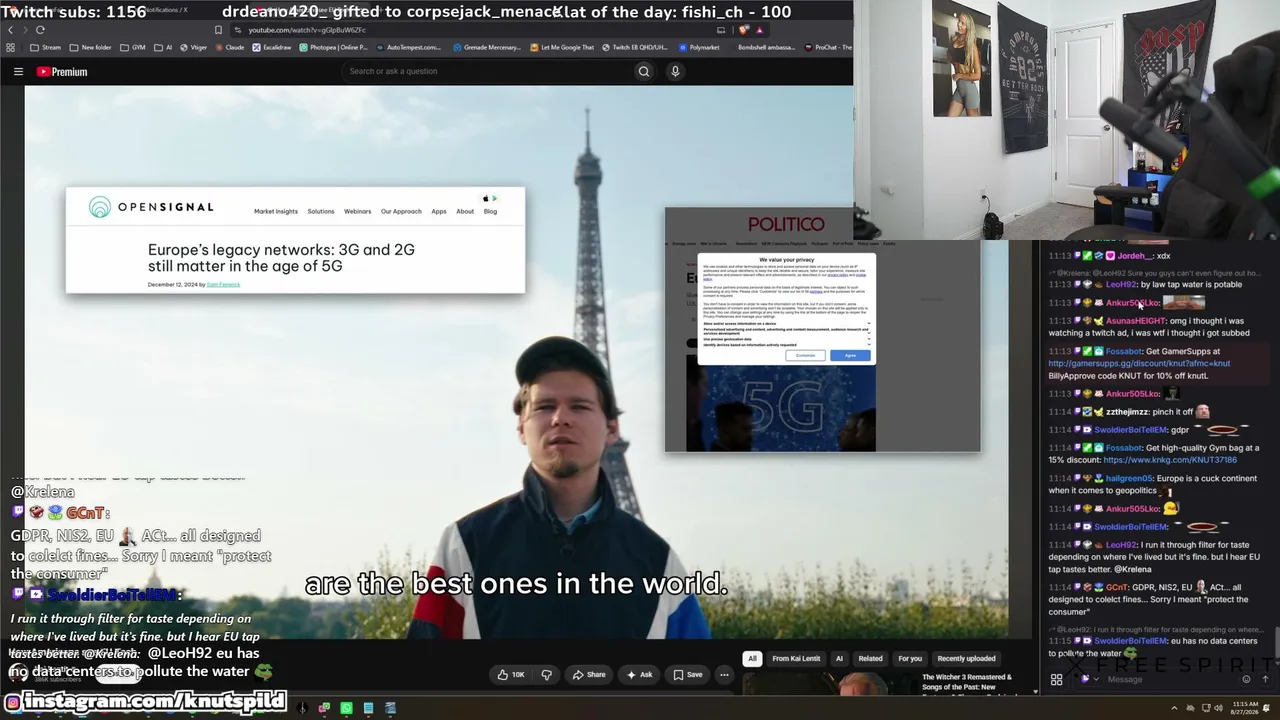The width and height of the screenshot is (1280, 720).
Task: Open the gamersupps.gg discount link in chat
Action: click(1139, 364)
